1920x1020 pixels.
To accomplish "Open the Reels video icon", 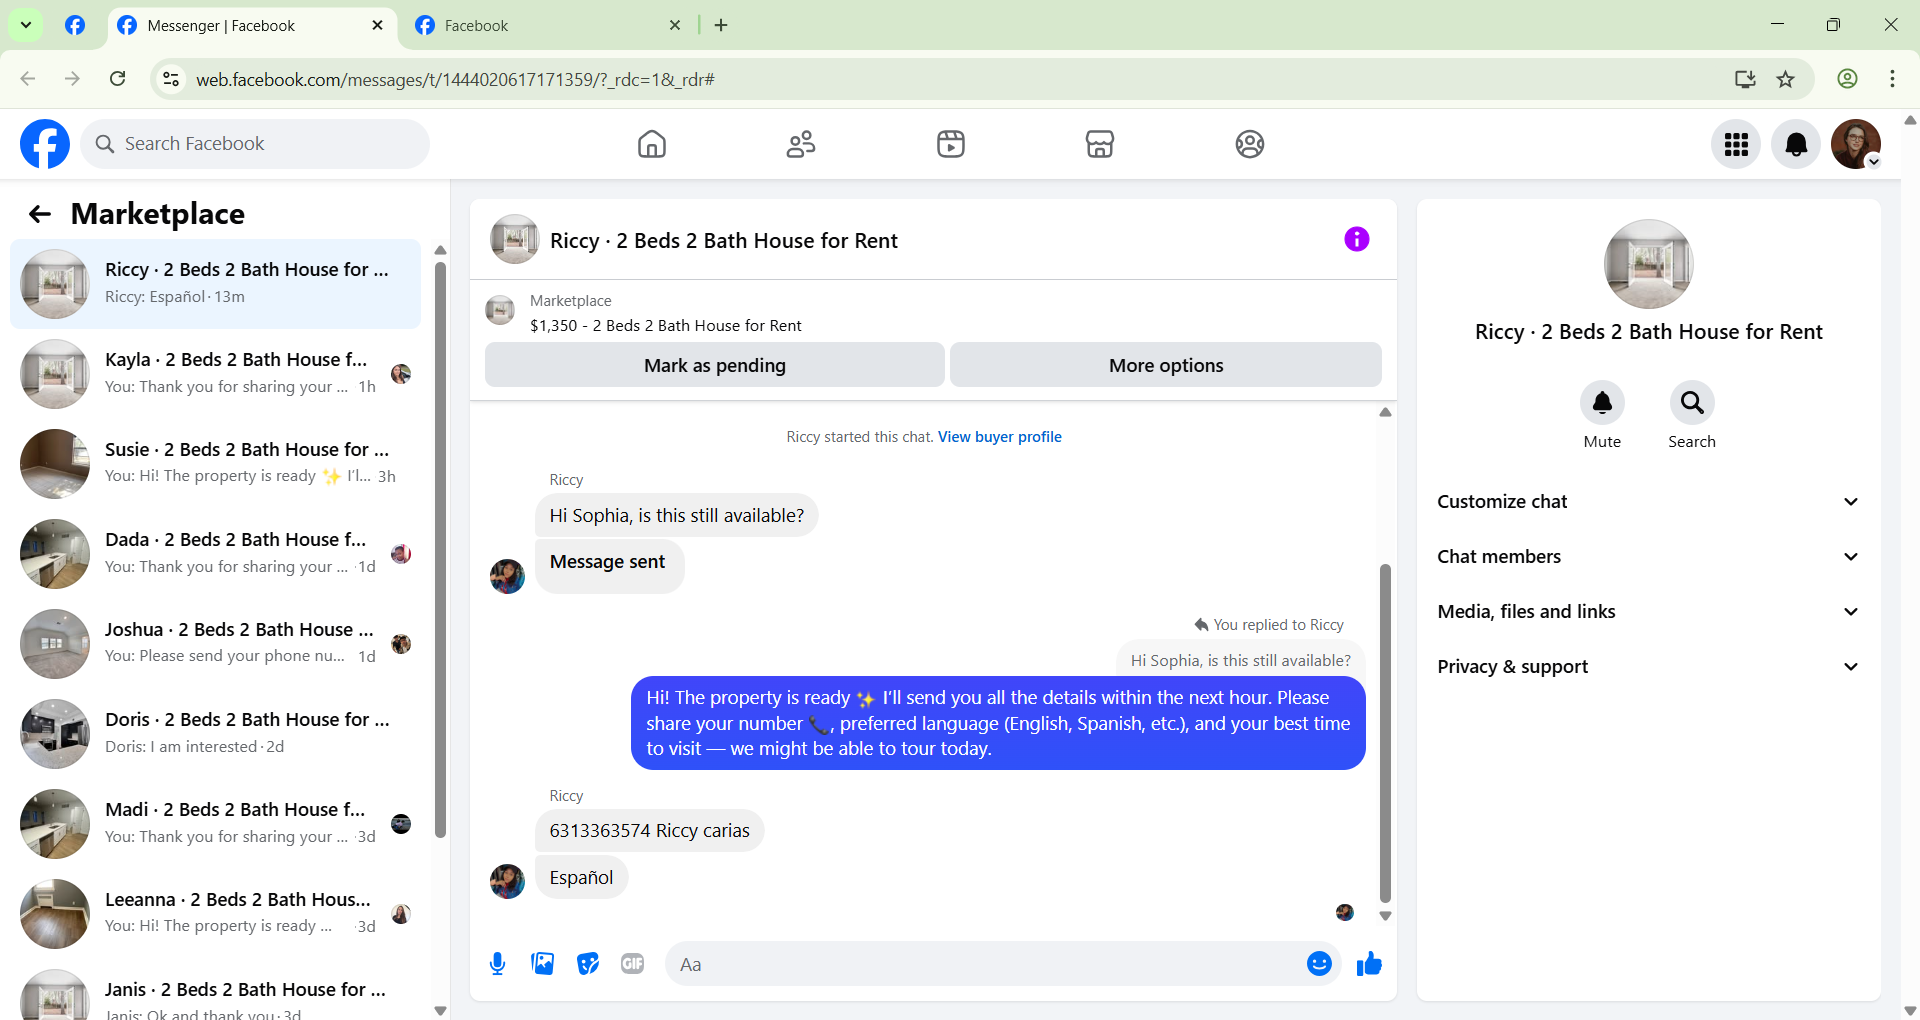I will click(951, 144).
